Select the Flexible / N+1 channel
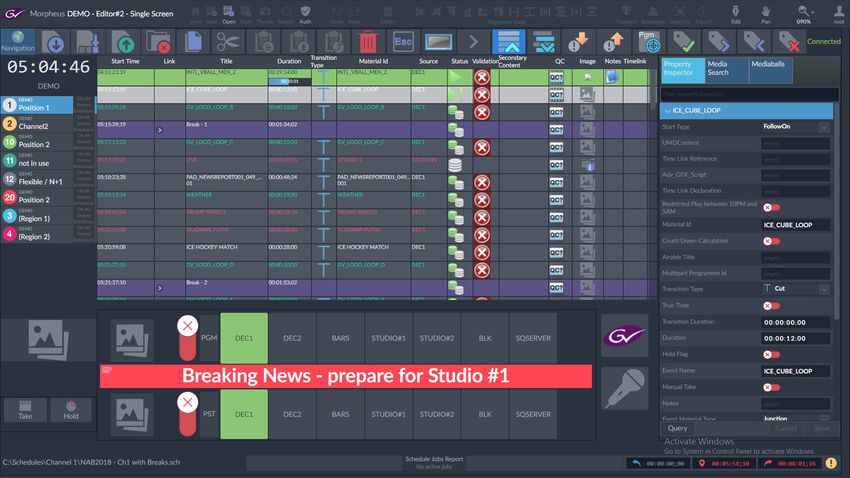 tap(37, 178)
